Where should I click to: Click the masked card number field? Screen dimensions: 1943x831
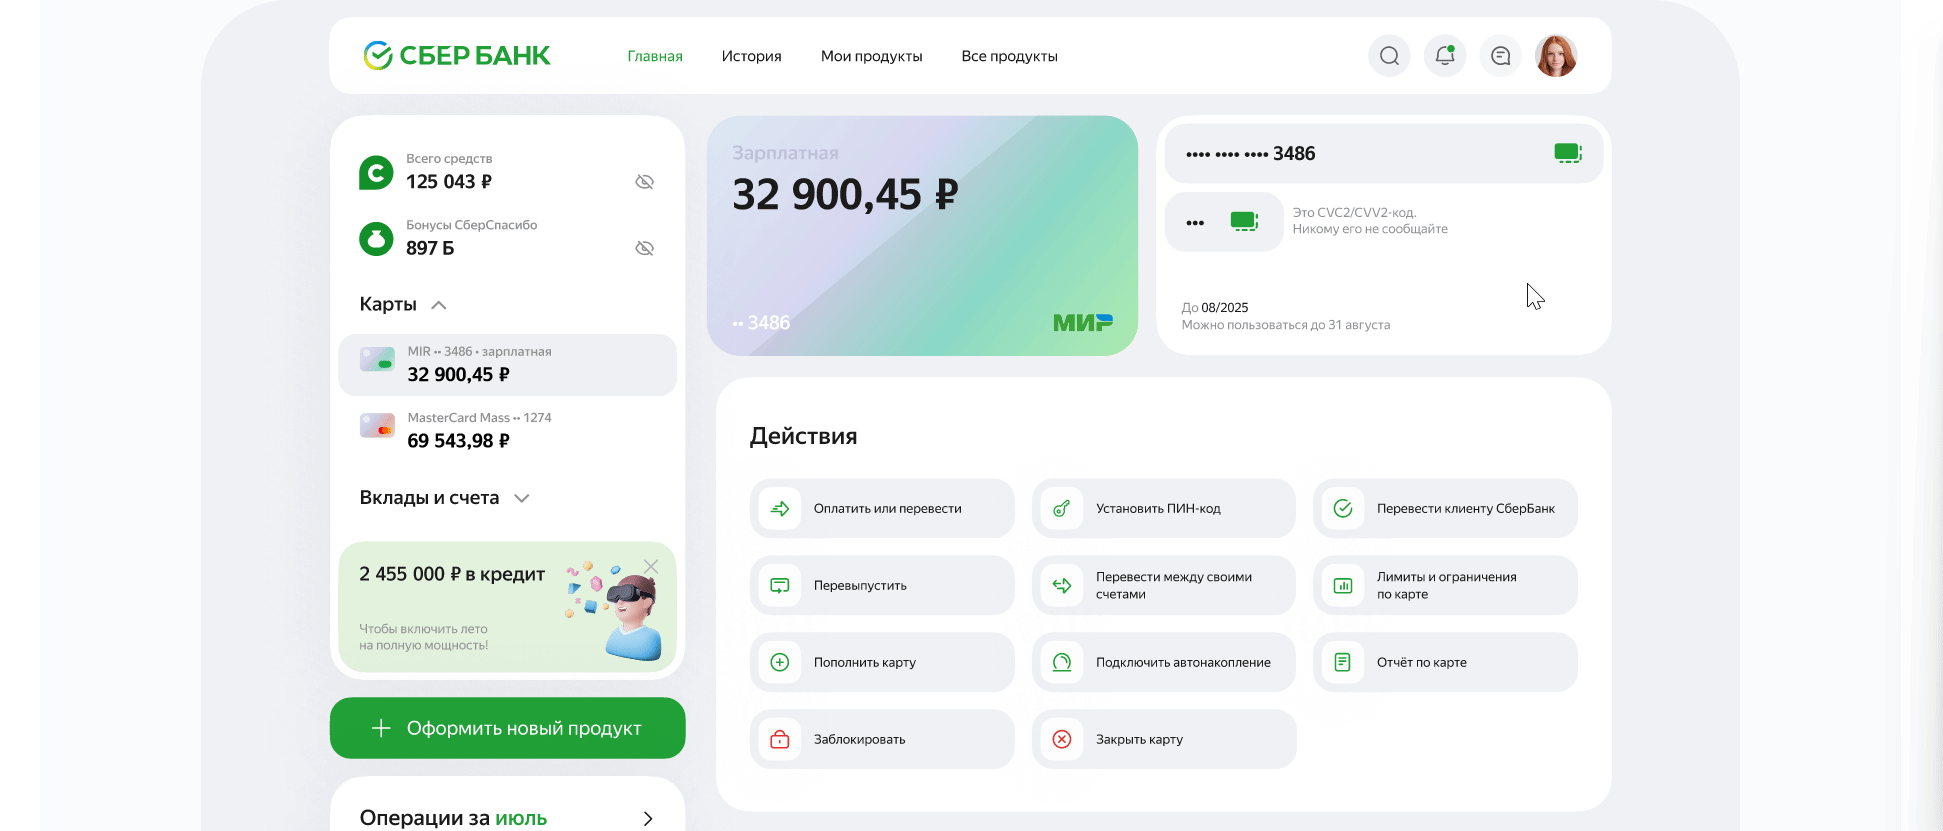(1383, 153)
